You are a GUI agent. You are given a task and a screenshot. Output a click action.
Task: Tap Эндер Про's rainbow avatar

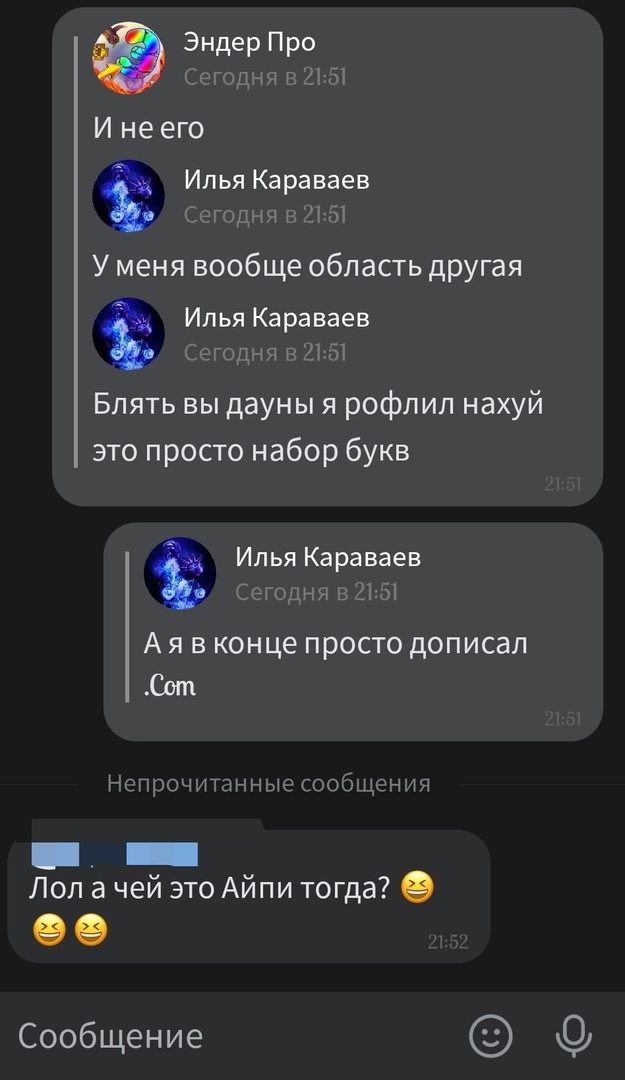[129, 58]
